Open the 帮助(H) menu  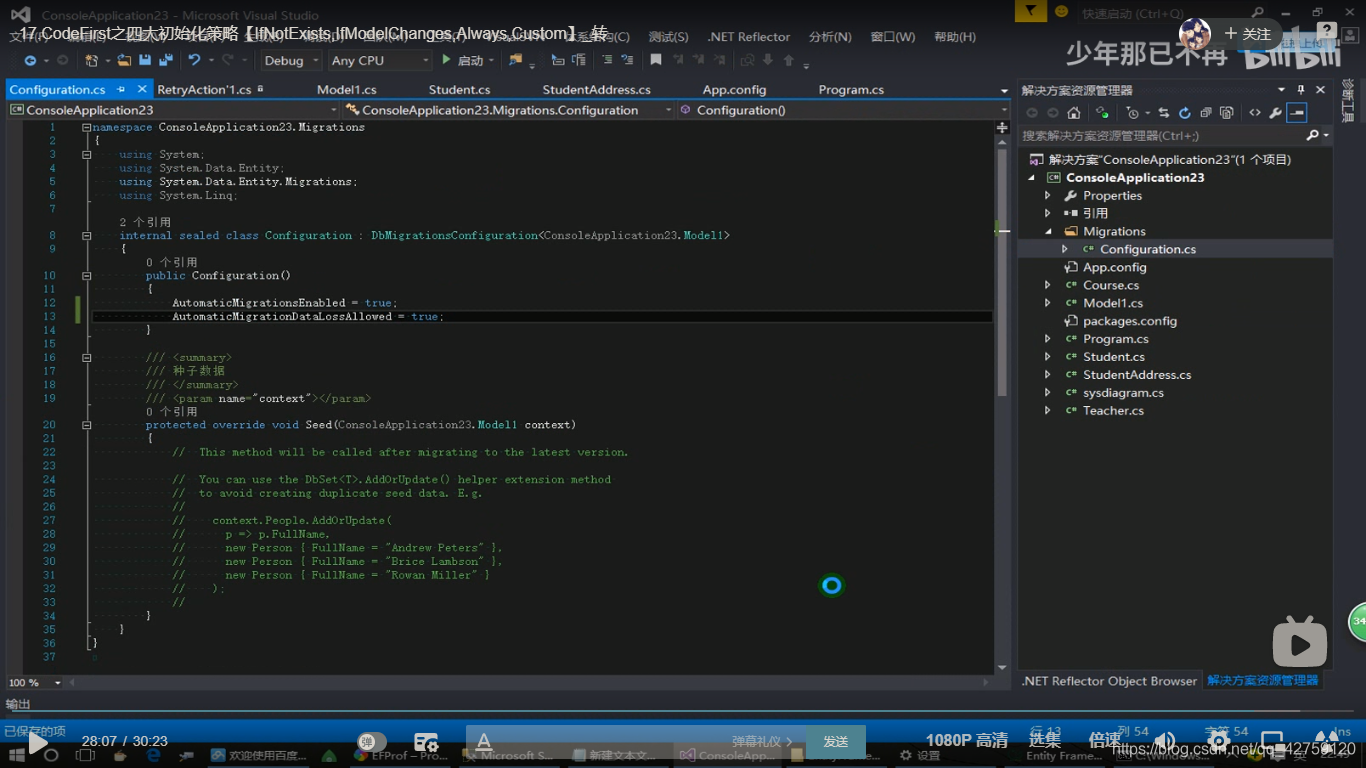tap(954, 37)
